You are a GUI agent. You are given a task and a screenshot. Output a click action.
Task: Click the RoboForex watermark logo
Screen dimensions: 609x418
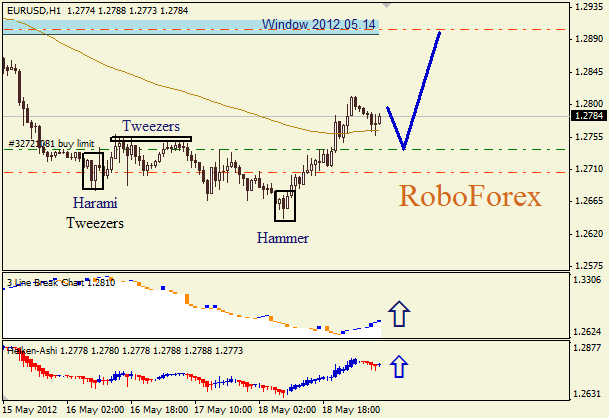click(x=469, y=197)
